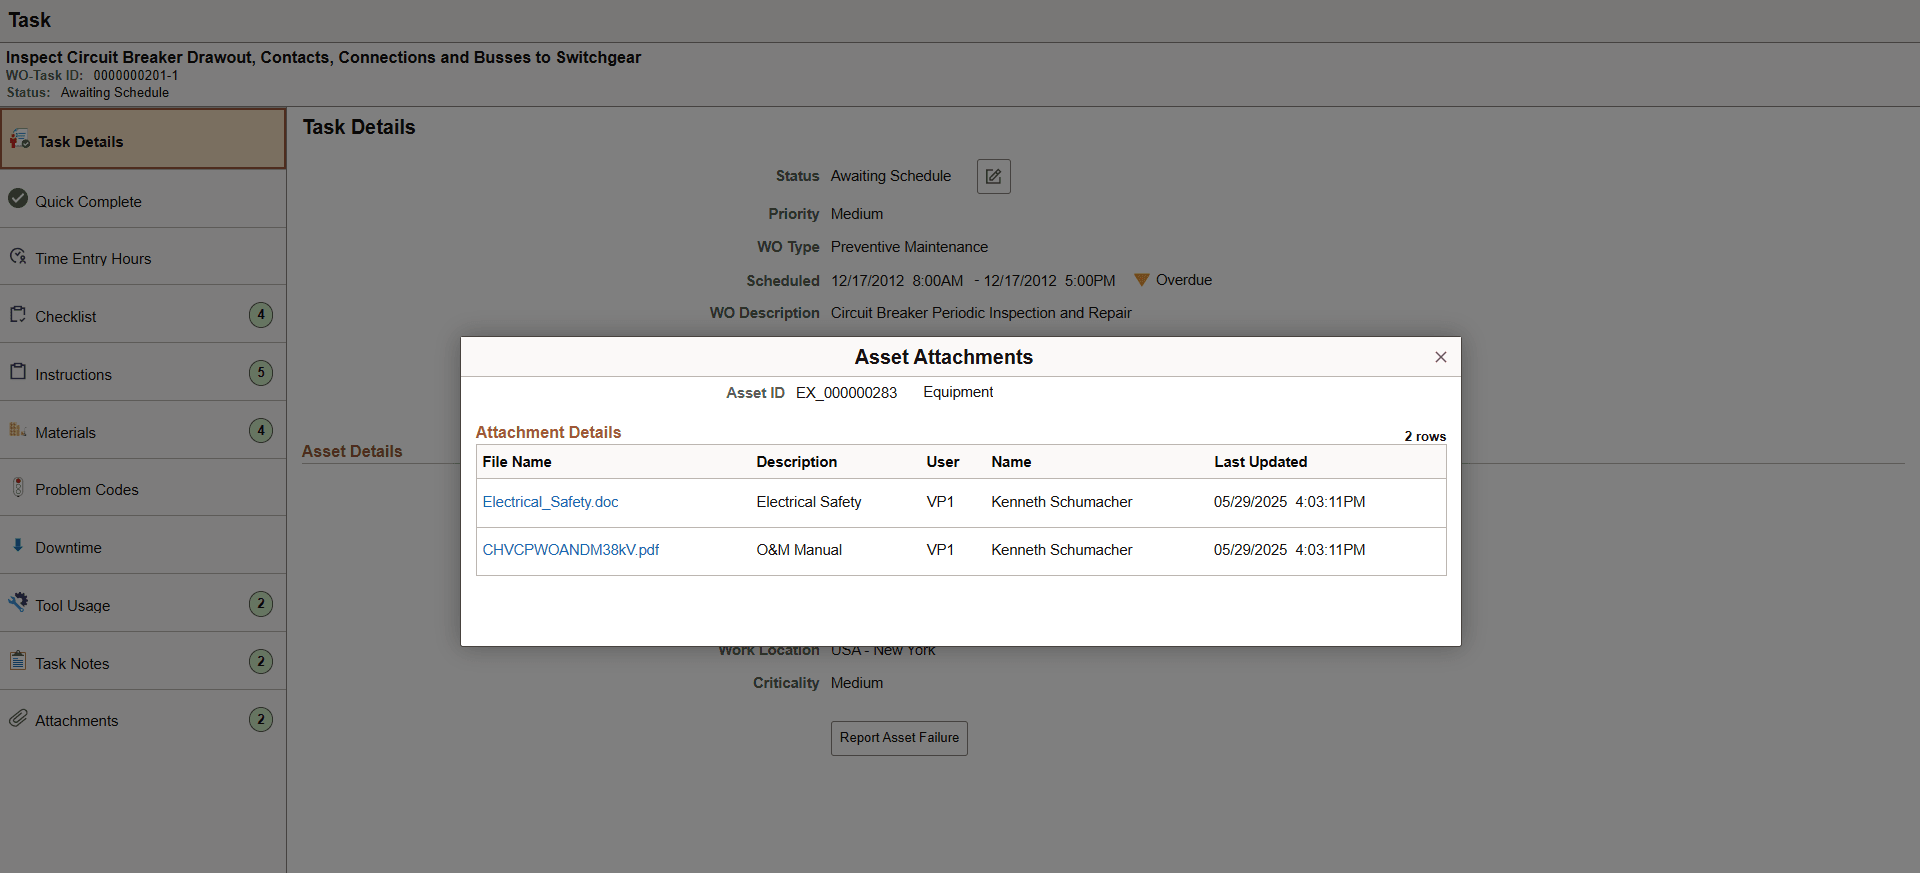Click the Asset Details section heading

(352, 451)
